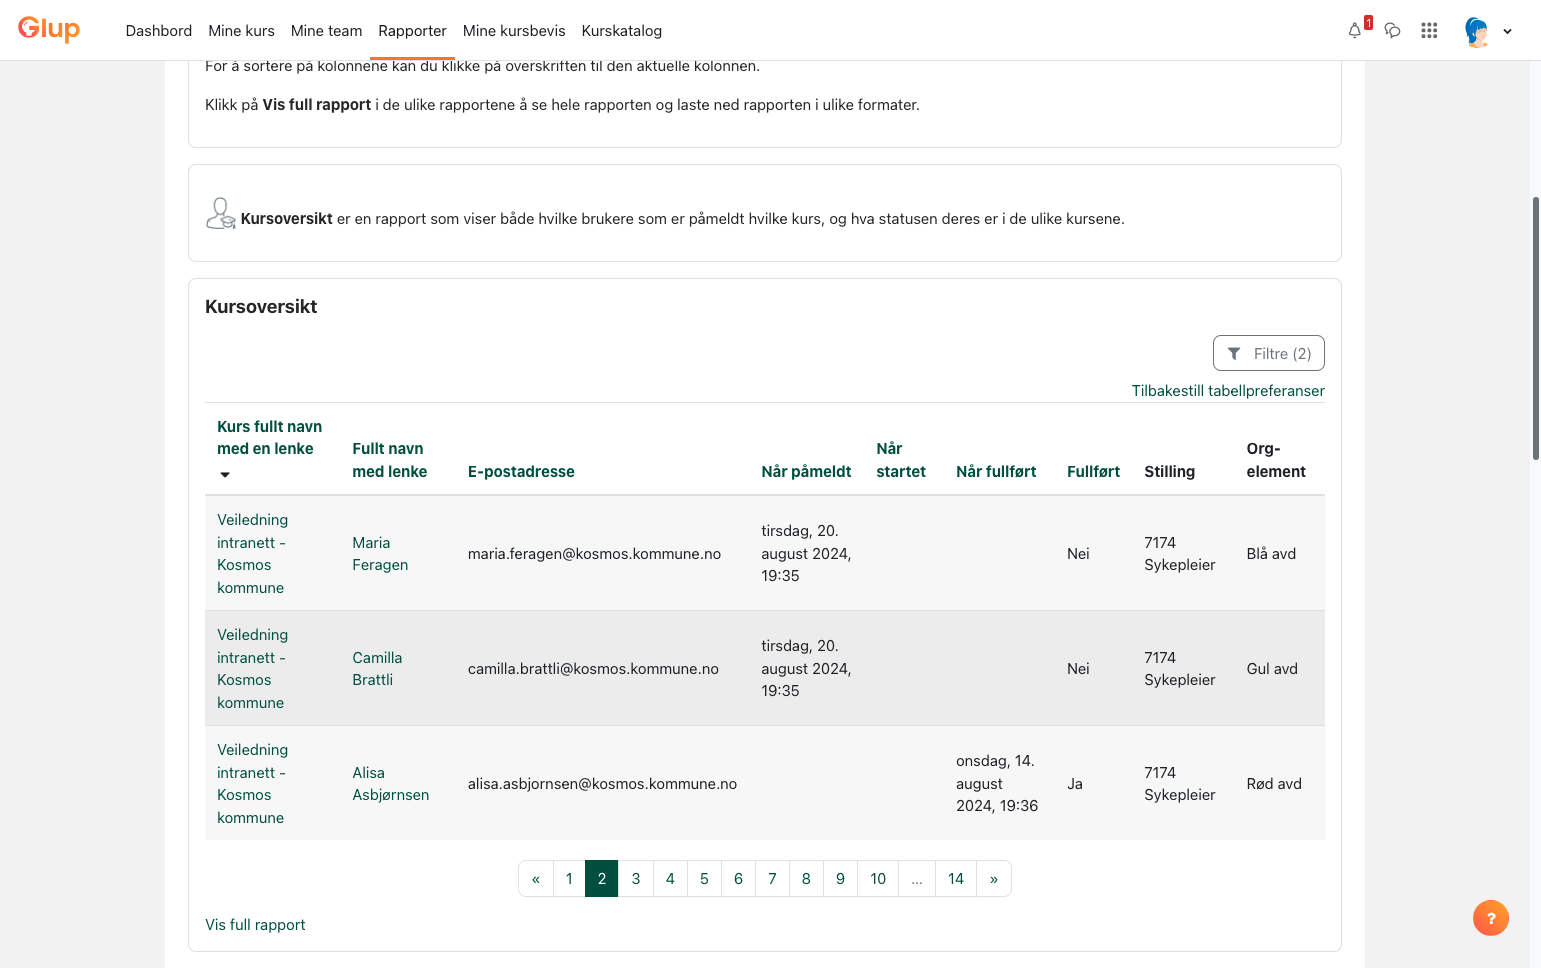
Task: Jump to page 10
Action: point(878,879)
